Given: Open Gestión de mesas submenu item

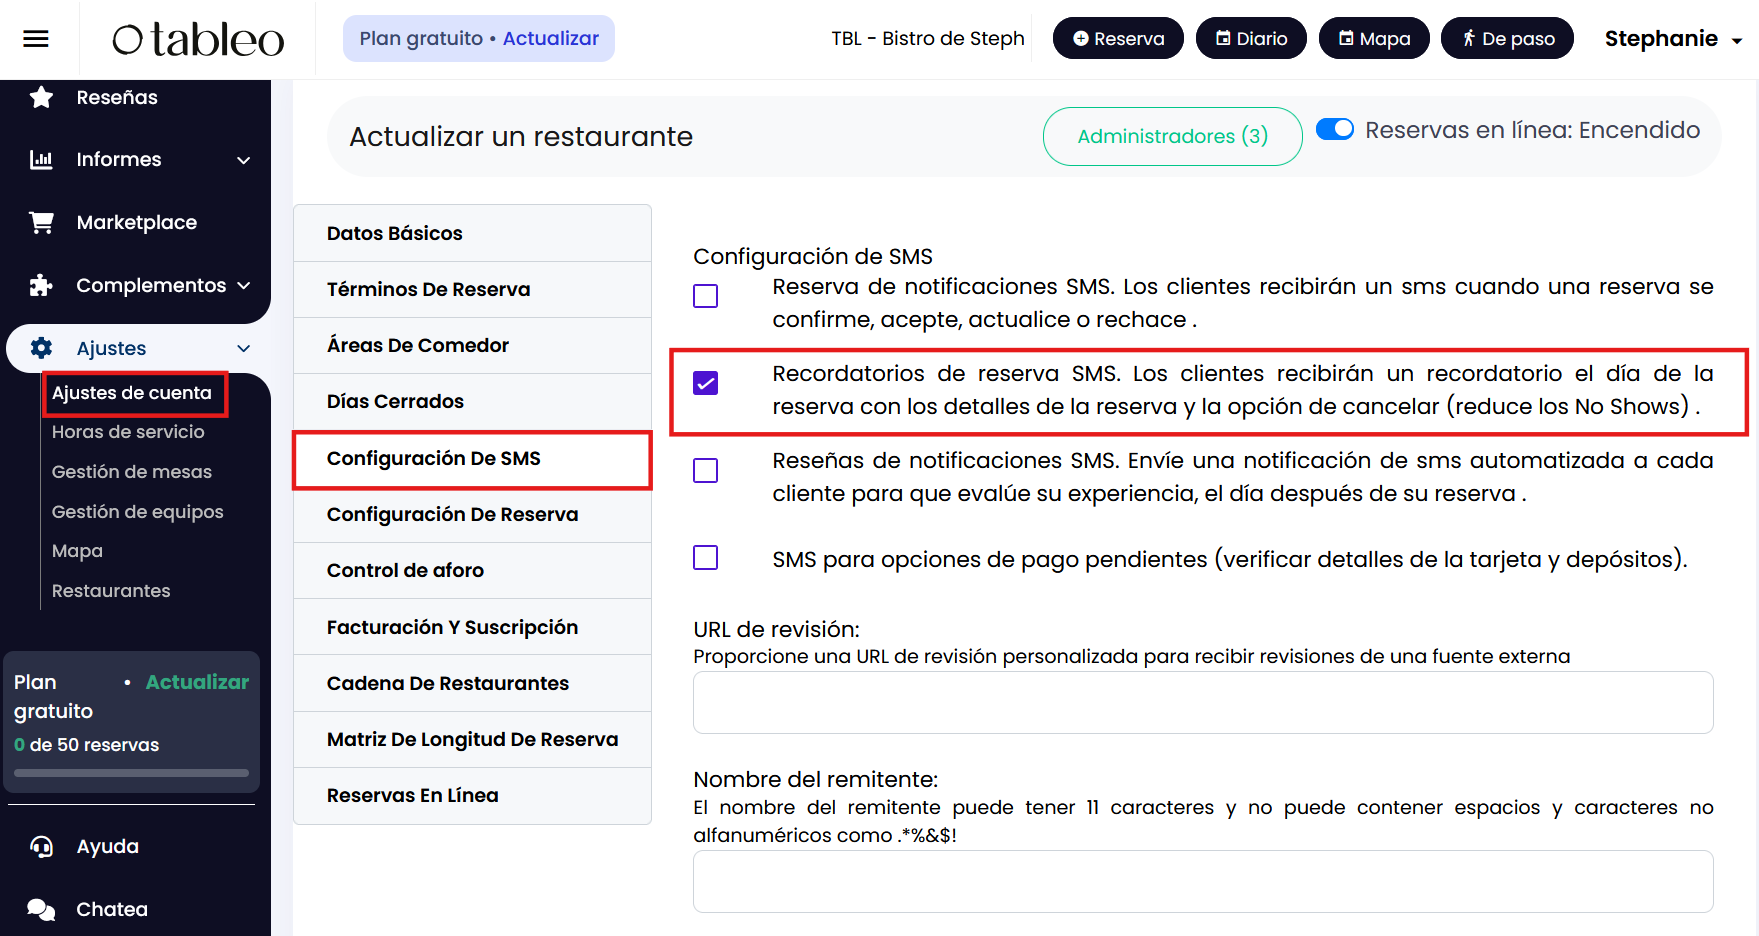Looking at the screenshot, I should pos(132,472).
